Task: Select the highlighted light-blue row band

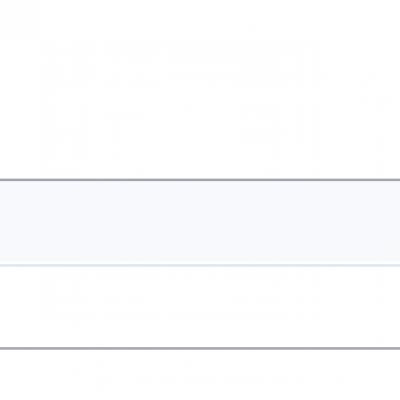Action: click(x=200, y=222)
